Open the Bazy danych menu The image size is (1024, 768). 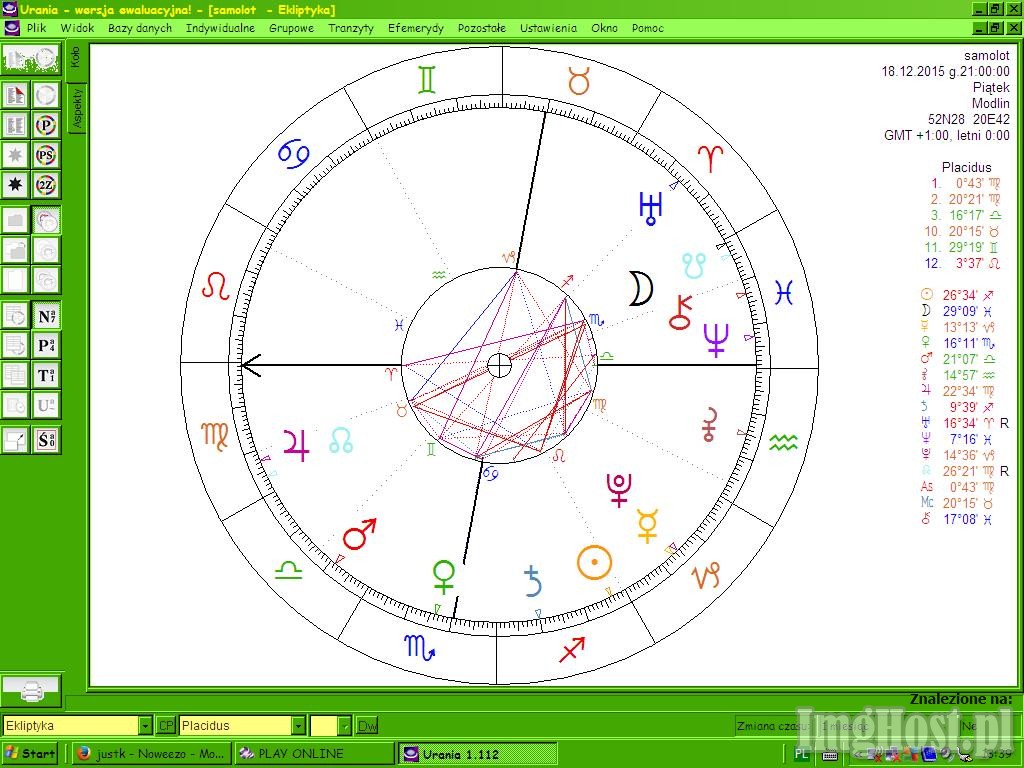click(140, 28)
